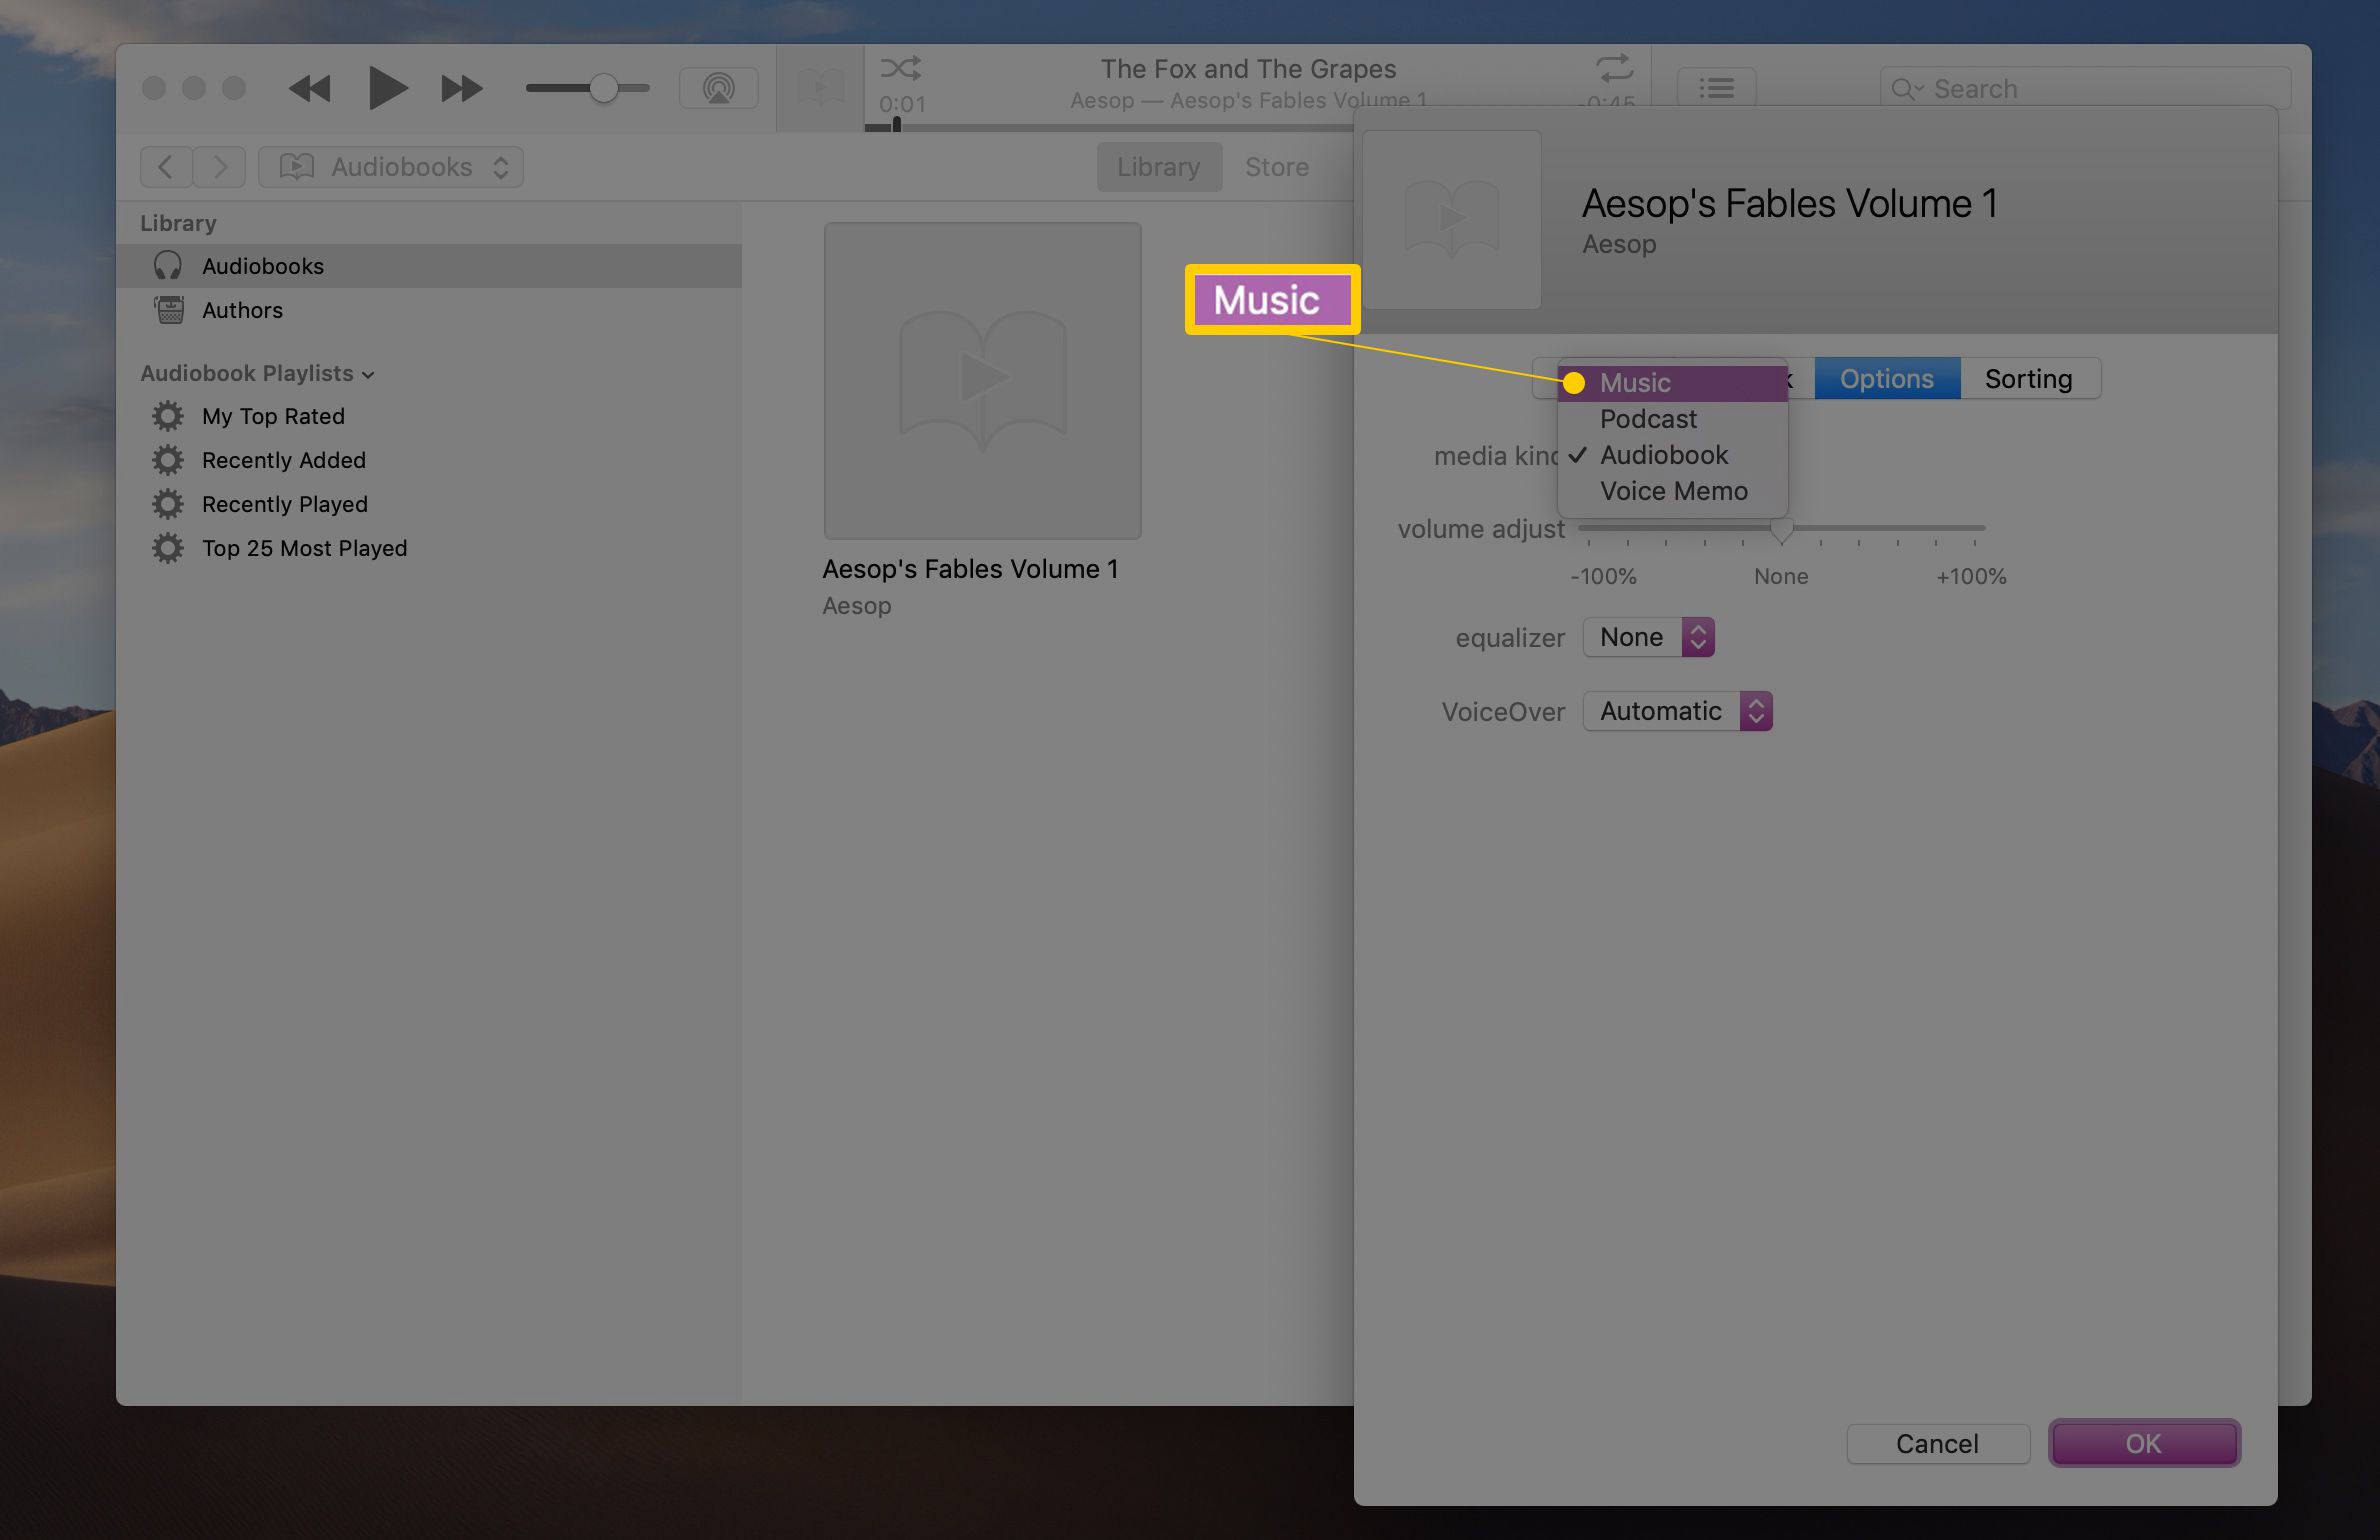Image resolution: width=2380 pixels, height=1540 pixels.
Task: Open the Audiobooks media picker dropdown
Action: pyautogui.click(x=391, y=166)
